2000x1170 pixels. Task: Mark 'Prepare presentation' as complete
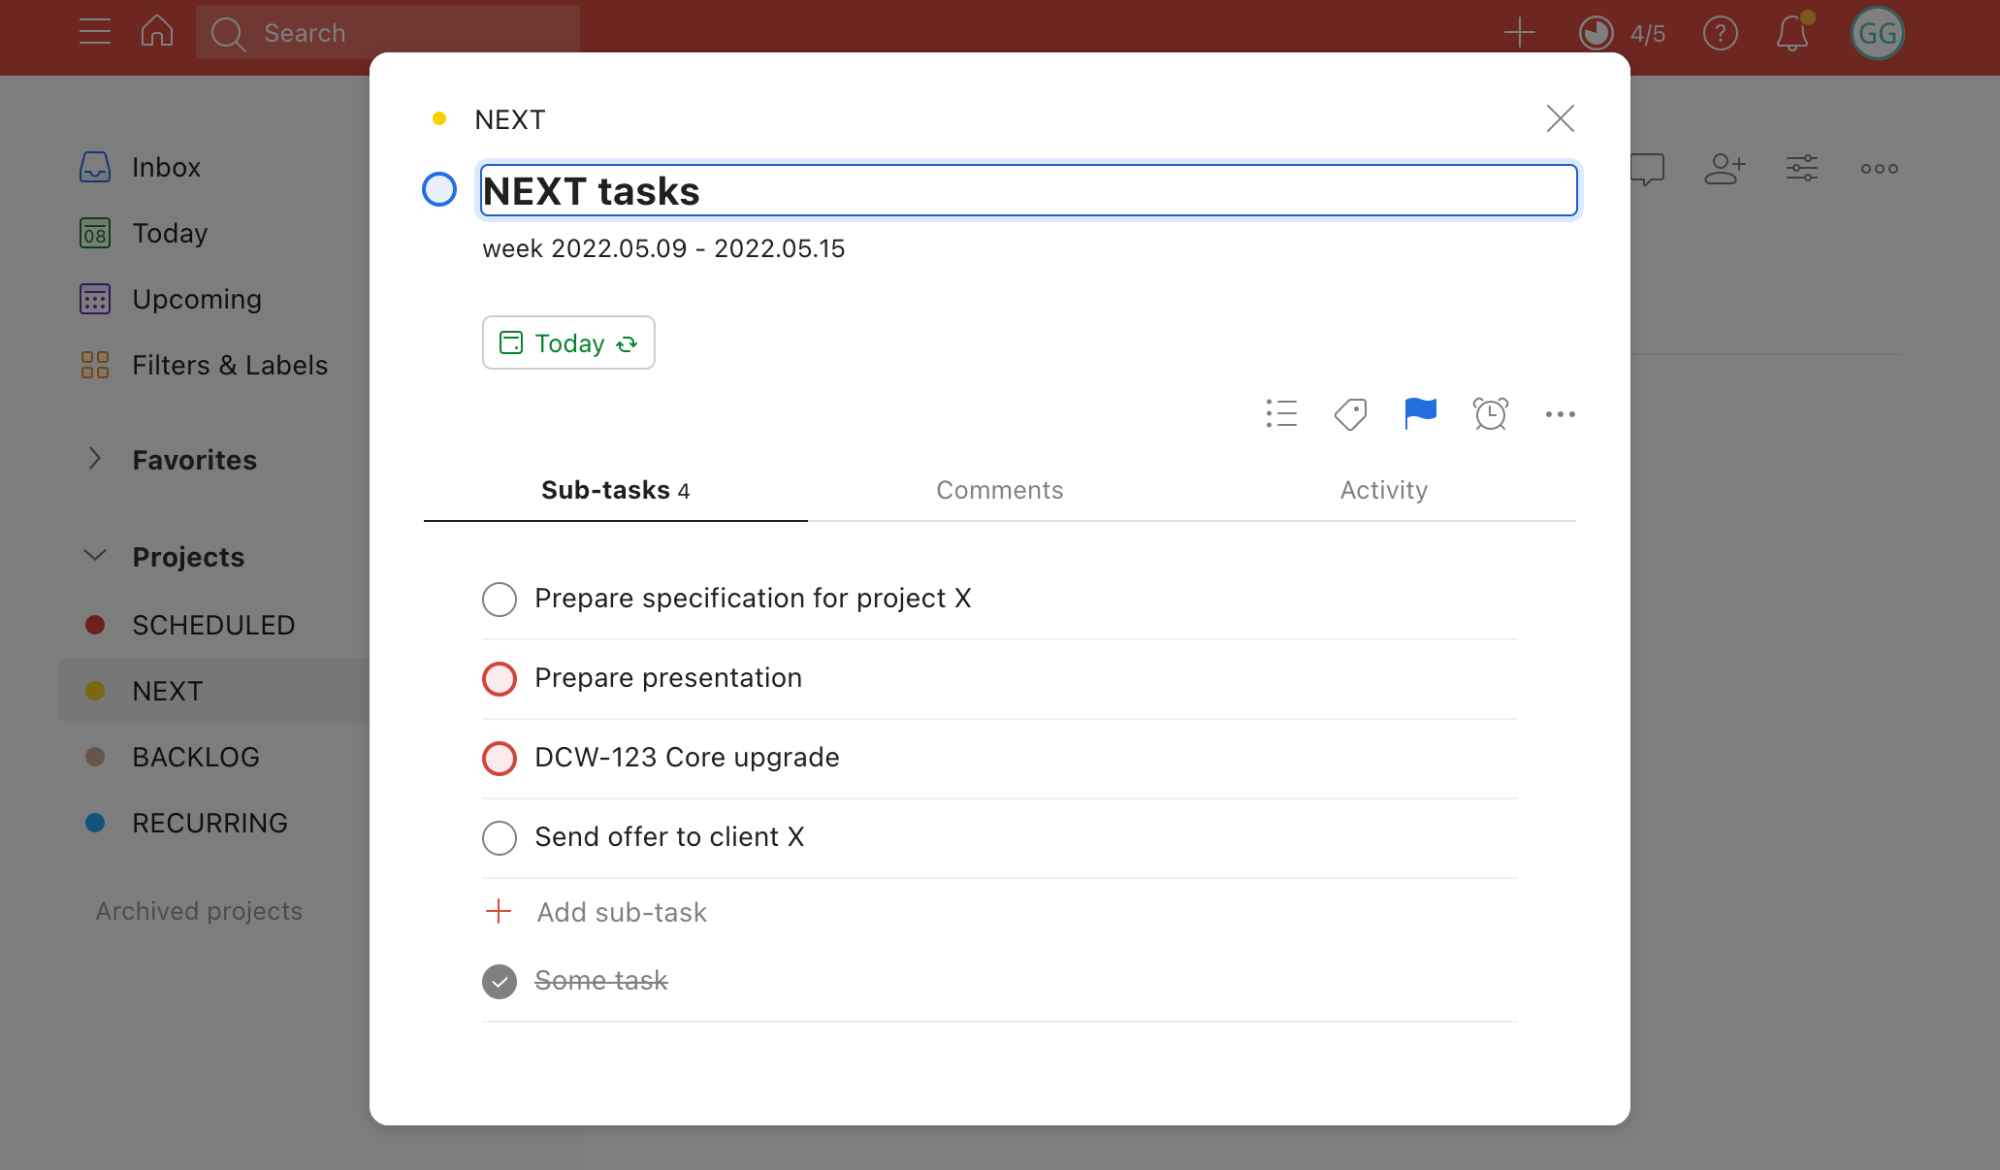[x=499, y=678]
